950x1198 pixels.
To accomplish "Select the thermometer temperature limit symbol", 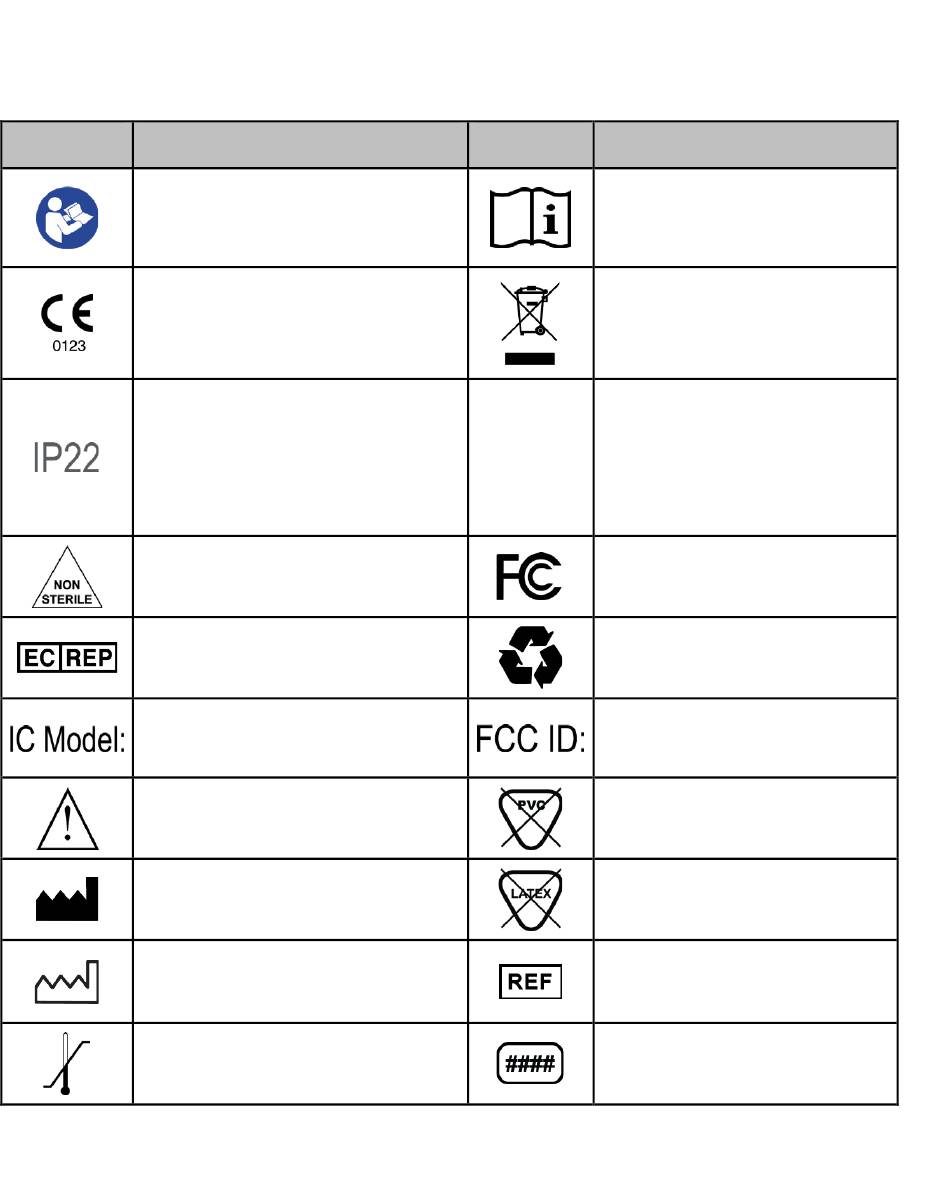I will click(x=66, y=1064).
